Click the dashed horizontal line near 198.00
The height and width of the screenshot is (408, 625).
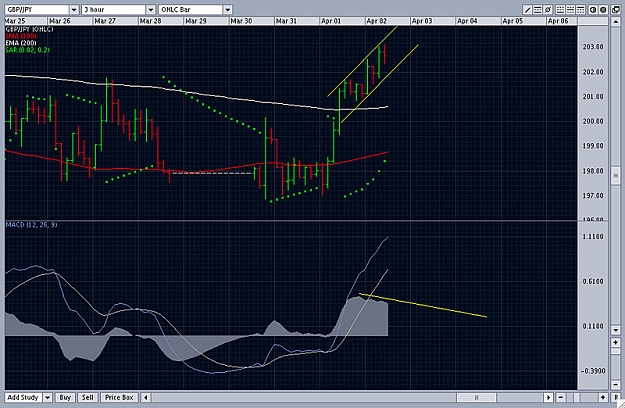pos(213,173)
